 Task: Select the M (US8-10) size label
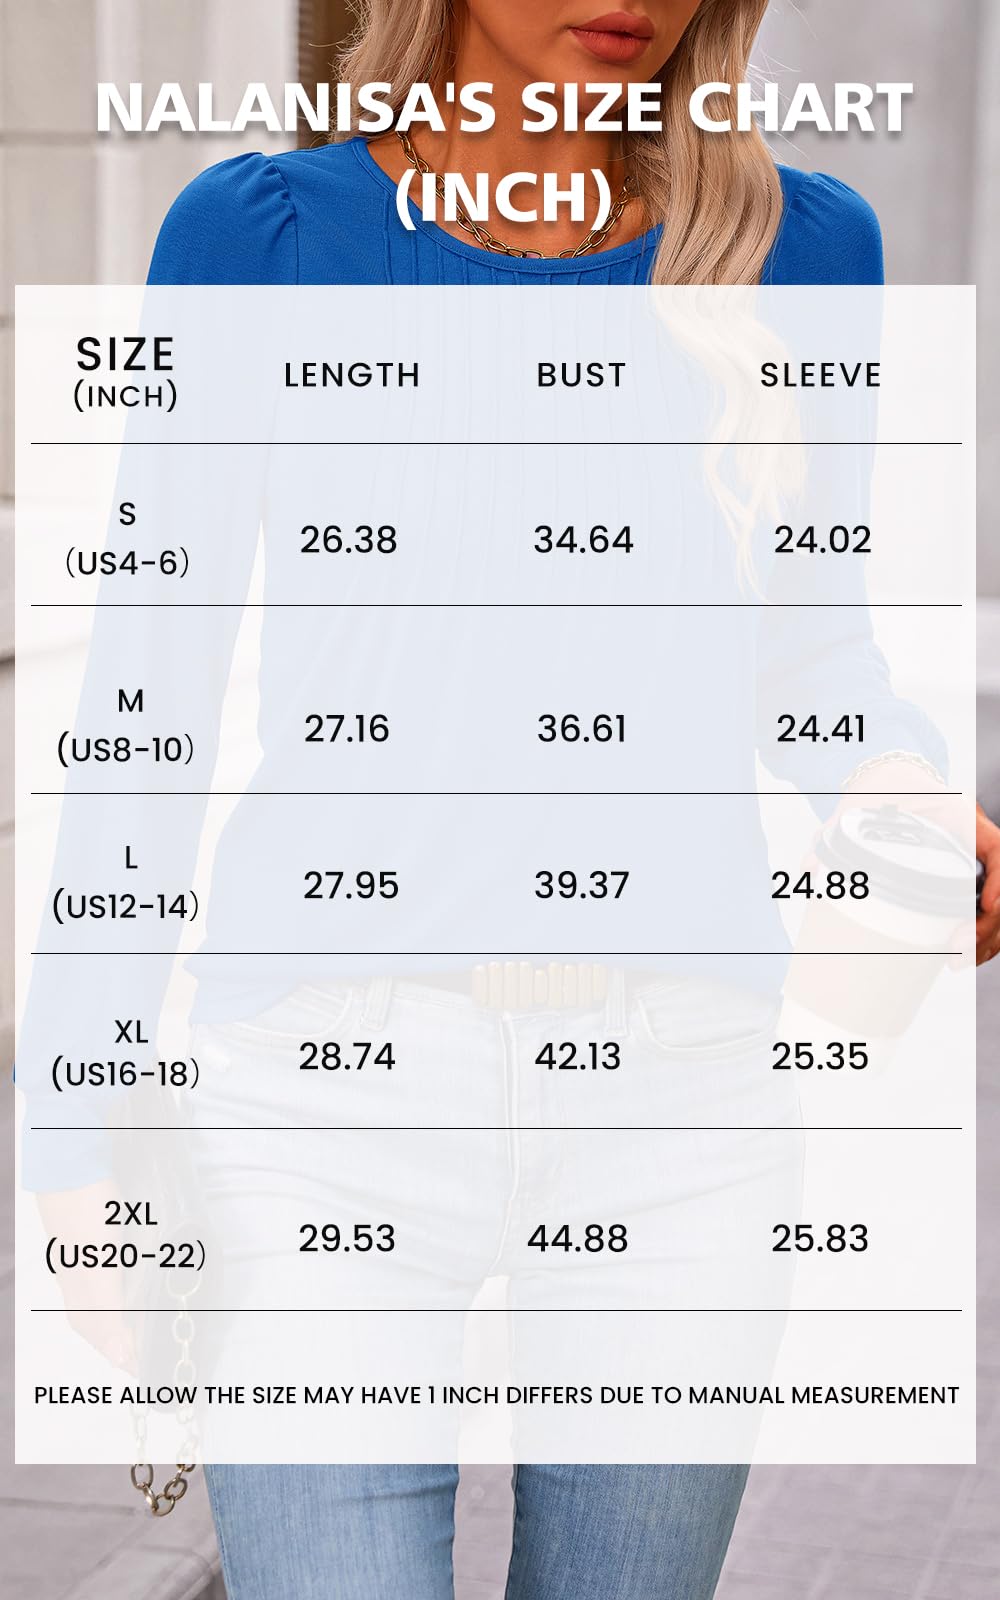(x=127, y=725)
